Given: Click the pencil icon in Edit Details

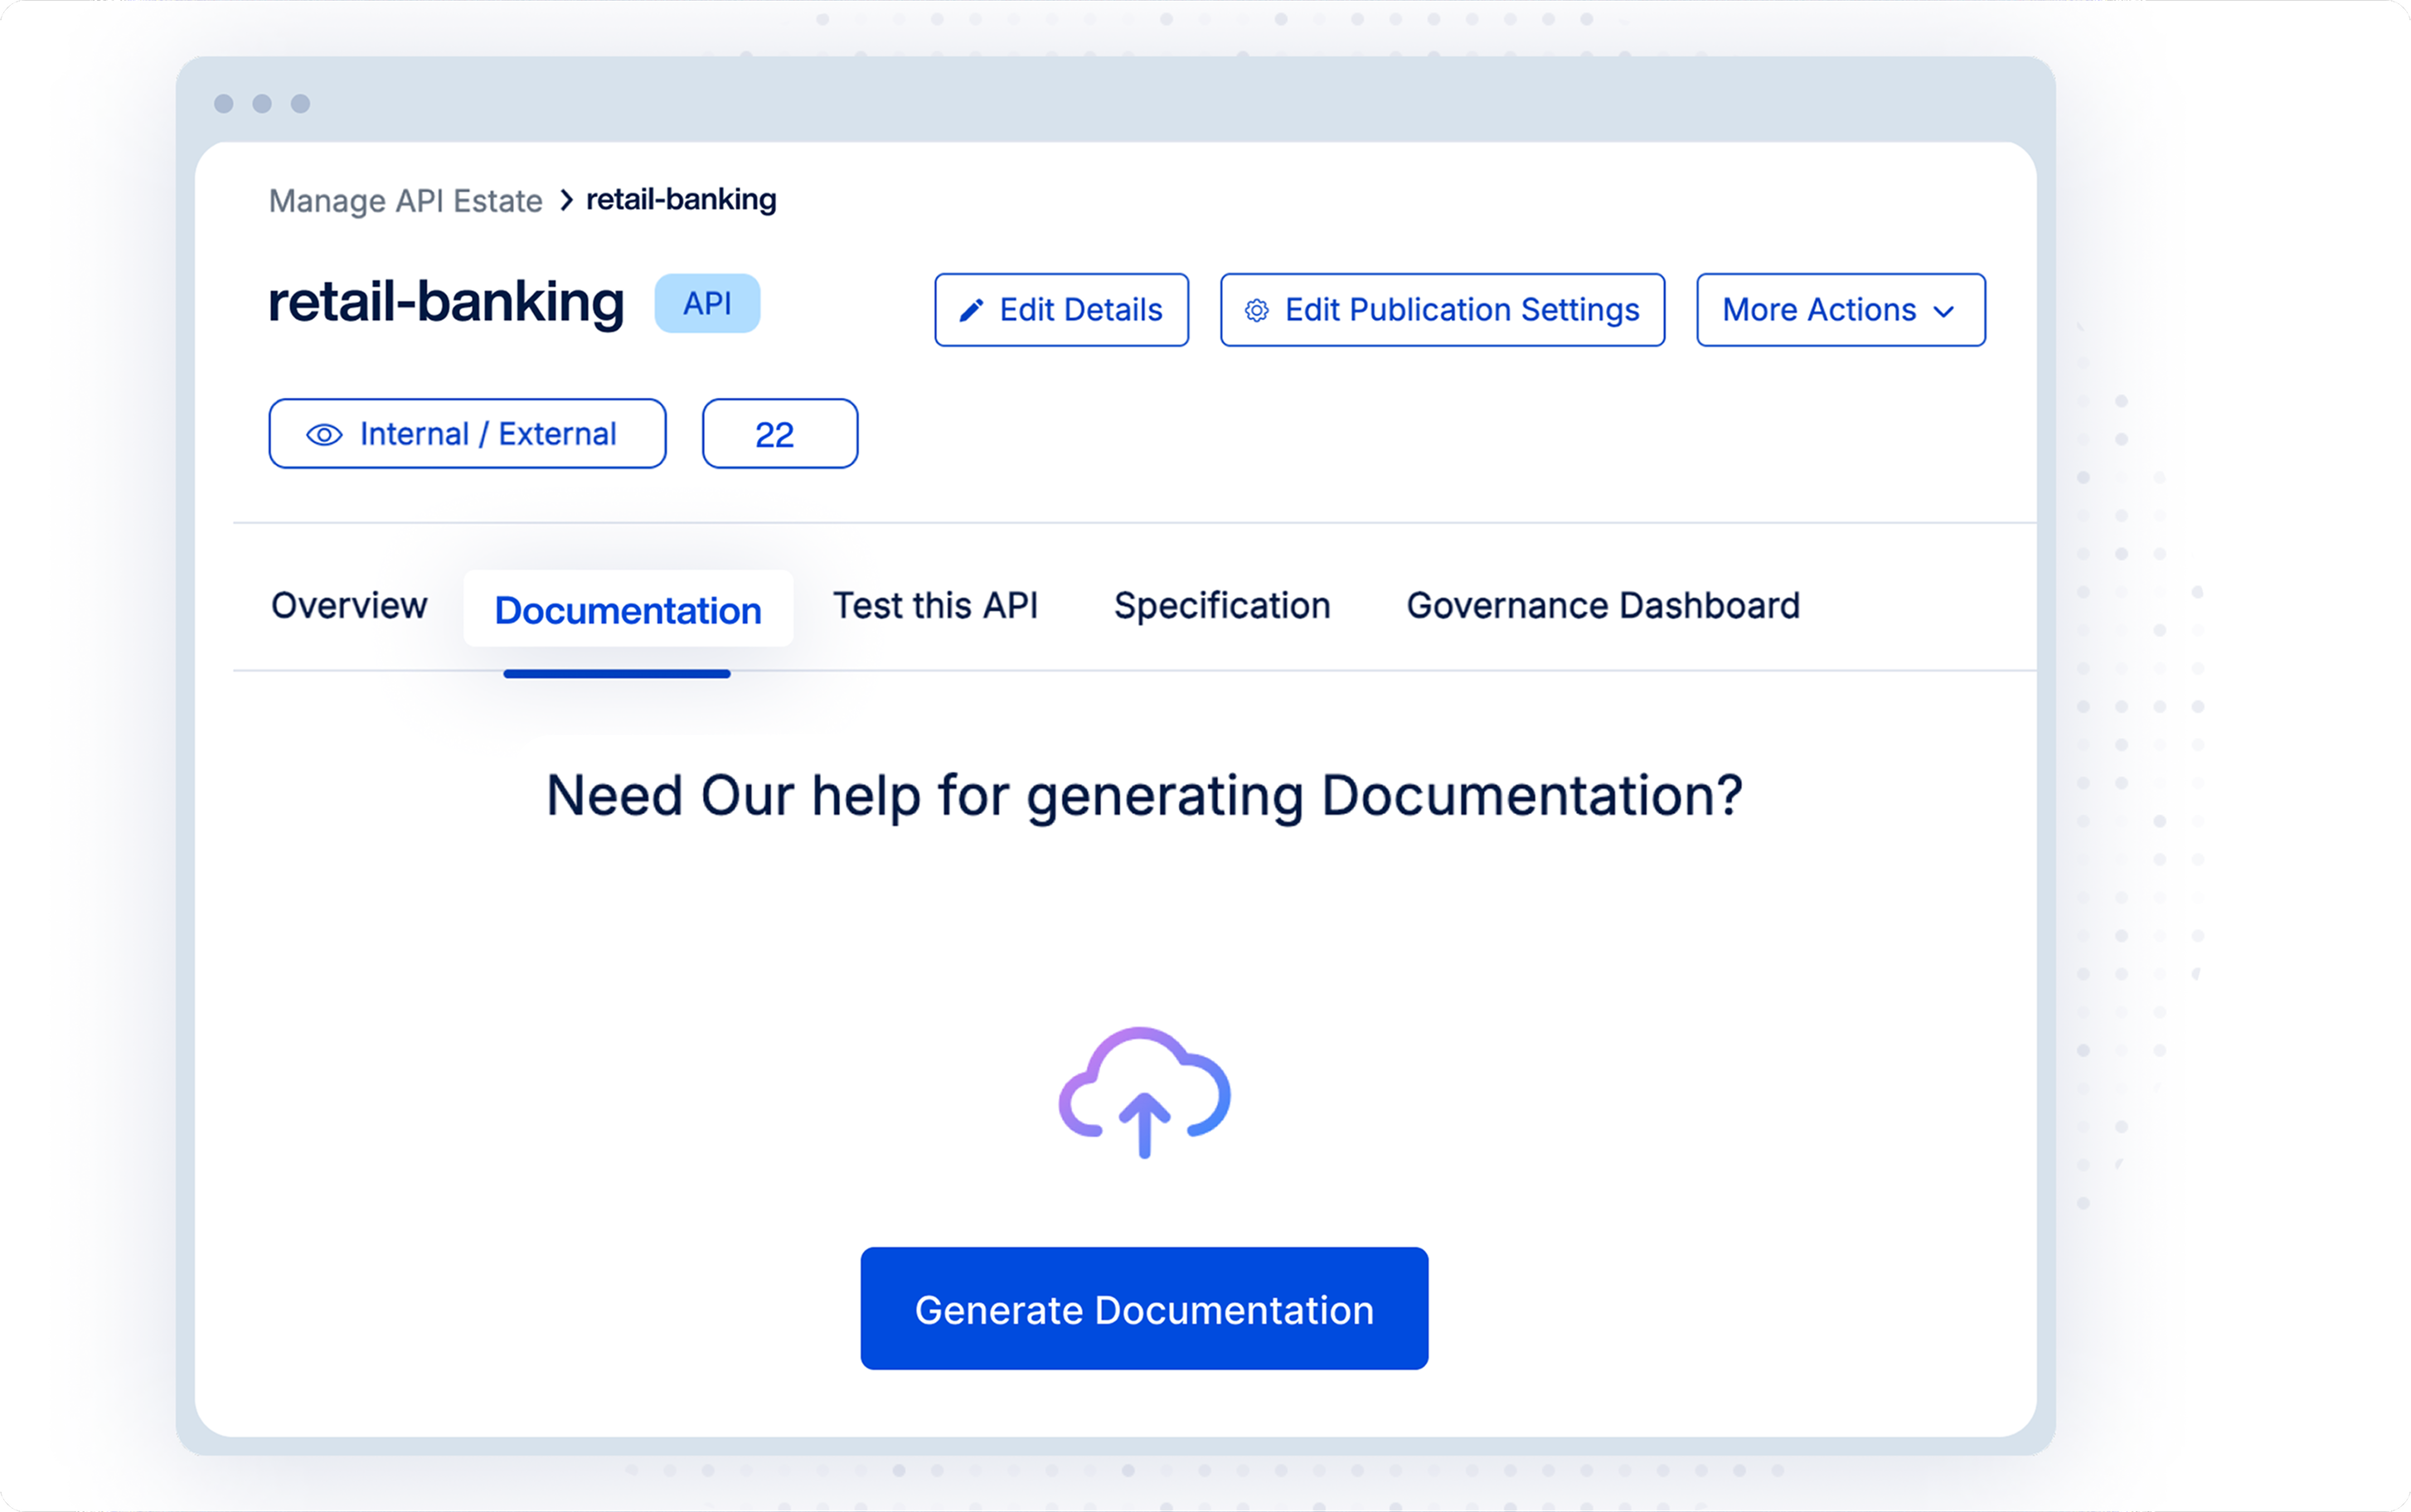Looking at the screenshot, I should [971, 311].
